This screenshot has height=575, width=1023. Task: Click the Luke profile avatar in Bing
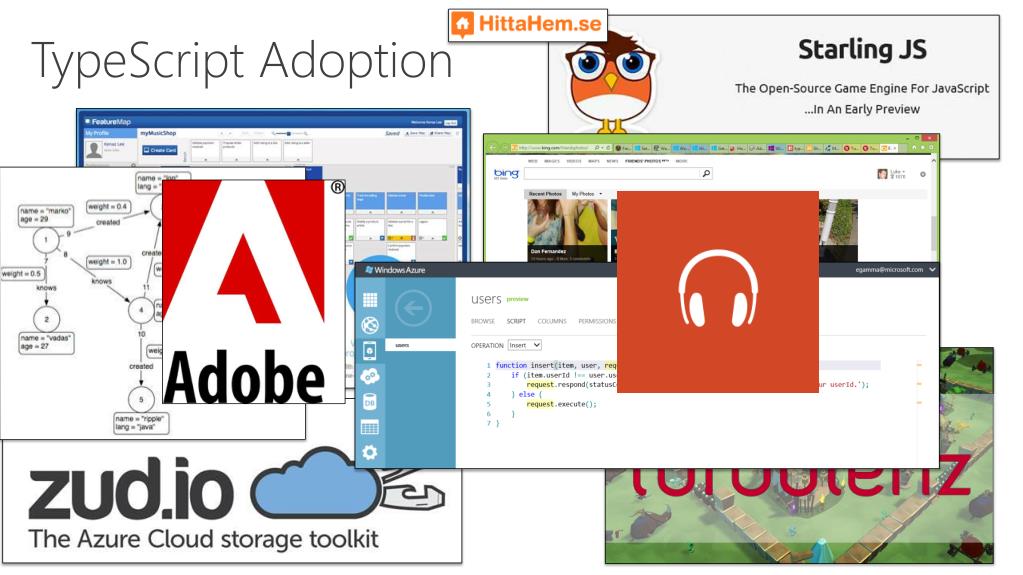[882, 174]
